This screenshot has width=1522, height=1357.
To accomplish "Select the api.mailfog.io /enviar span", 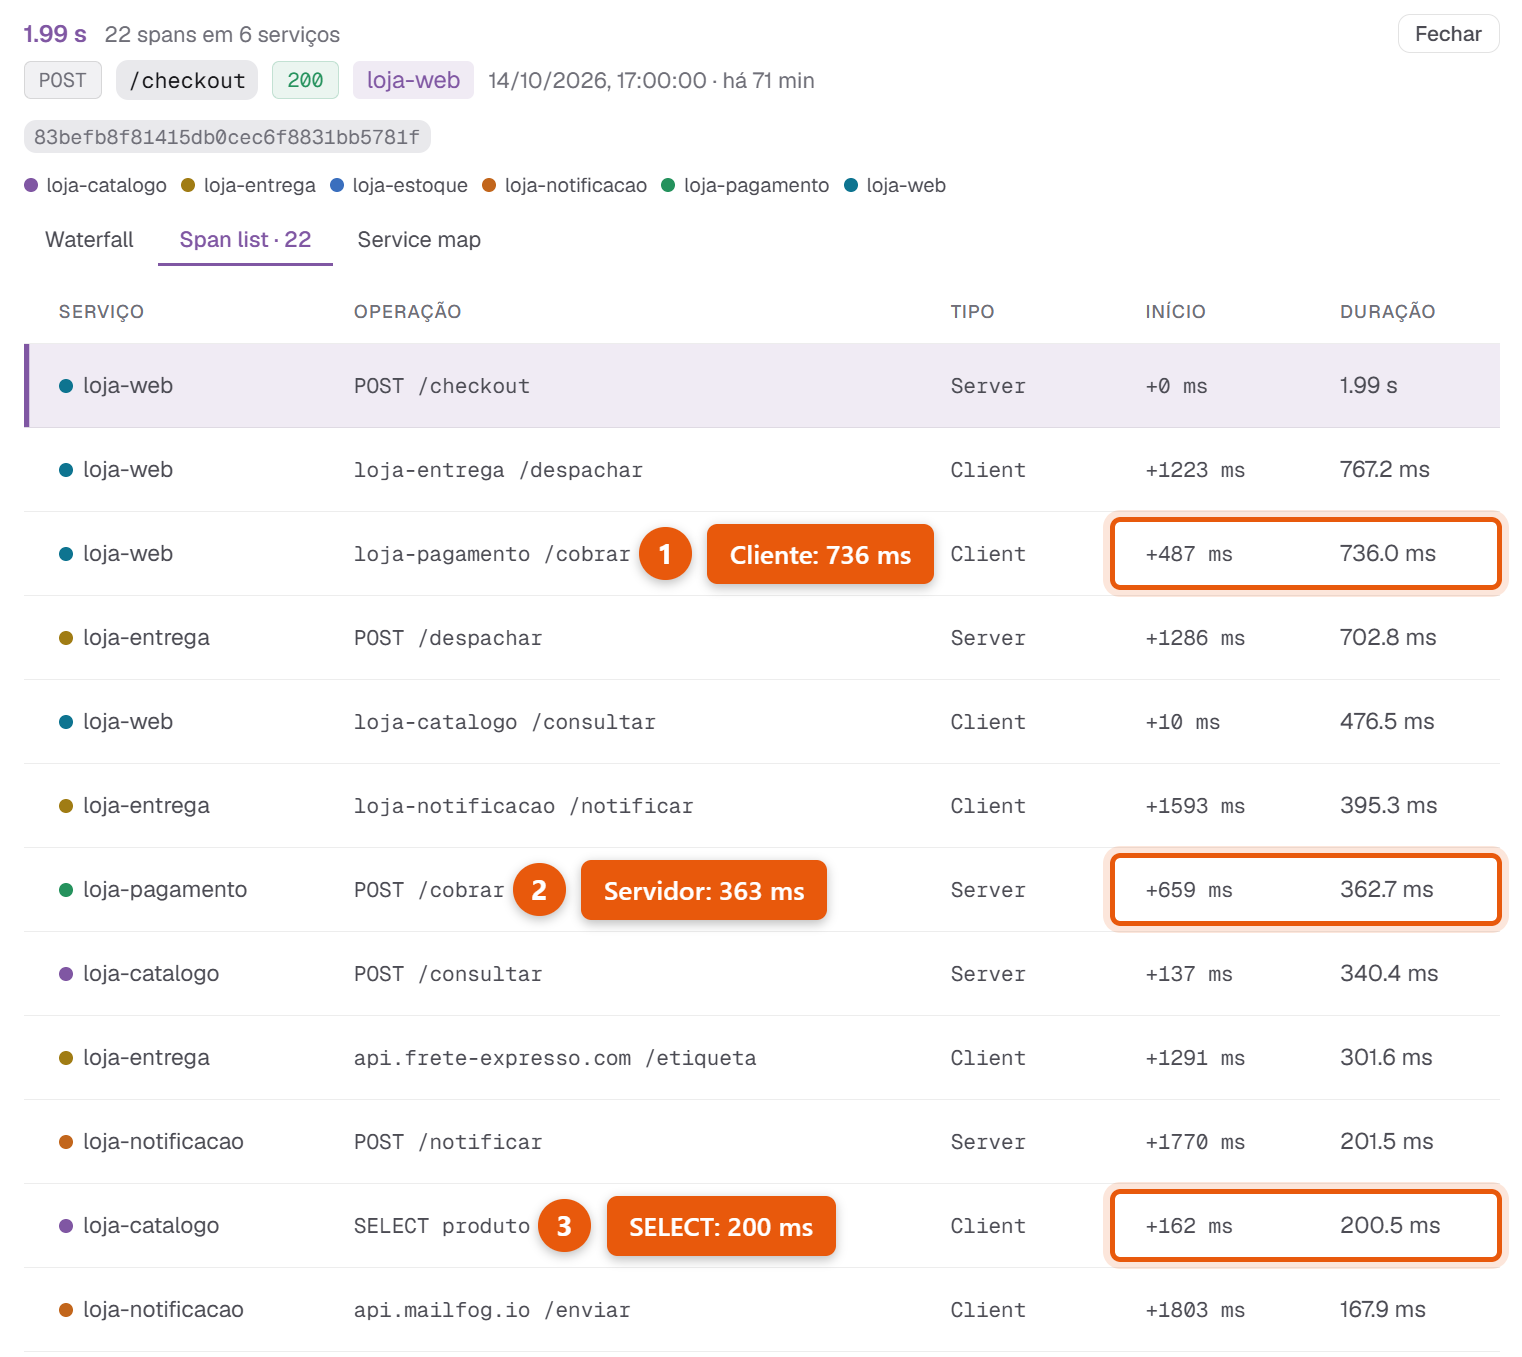I will [762, 1310].
